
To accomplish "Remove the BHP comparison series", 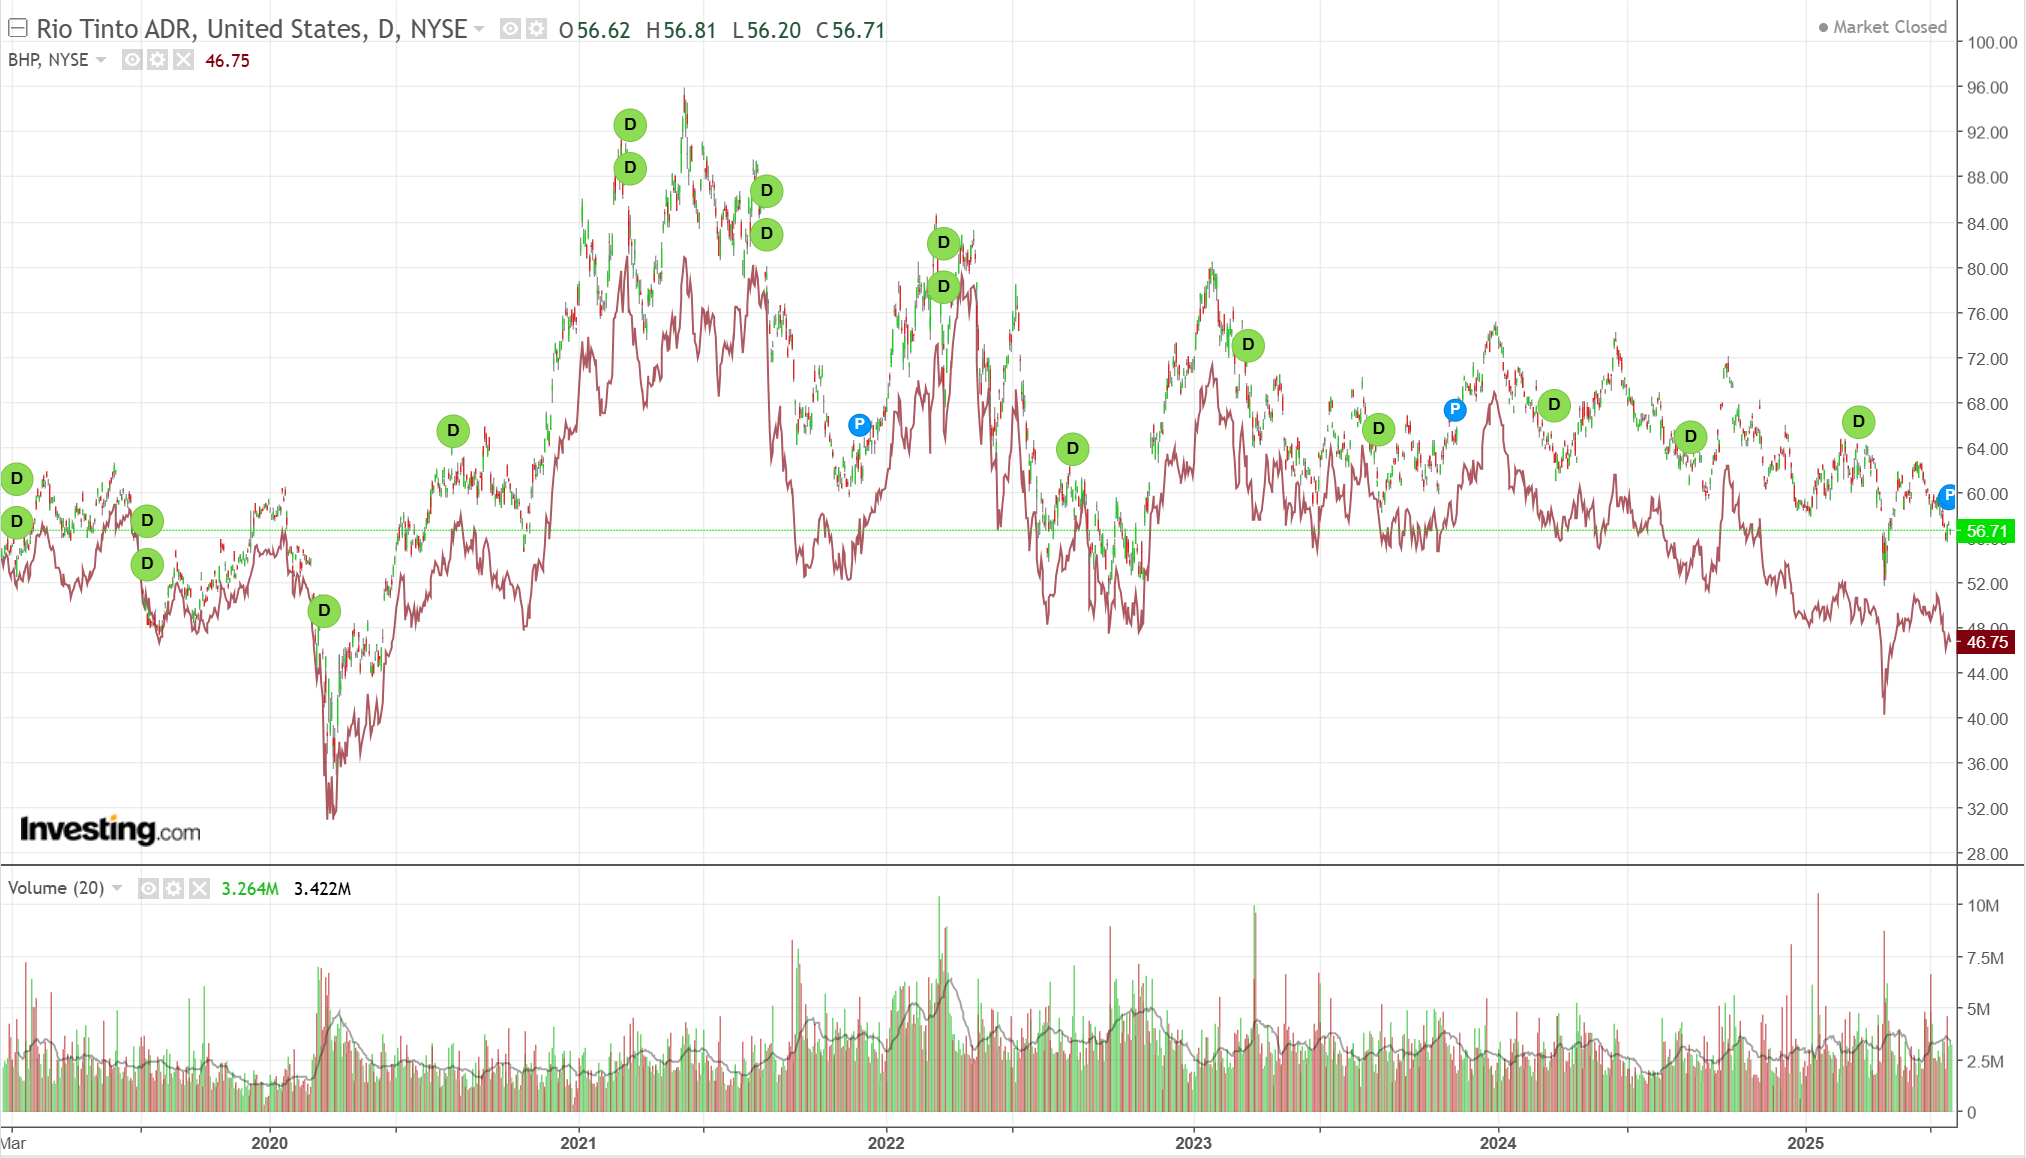I will pos(183,60).
